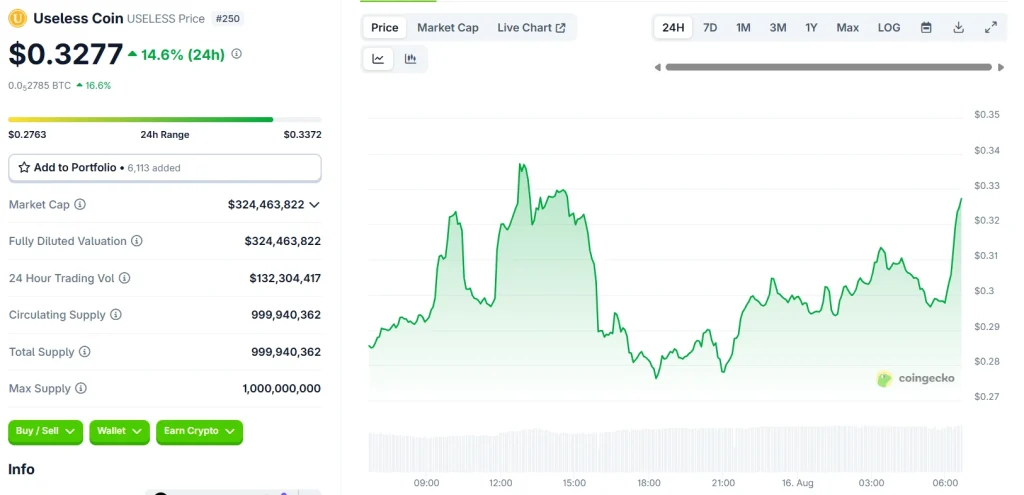Select 1M time range

click(x=743, y=27)
